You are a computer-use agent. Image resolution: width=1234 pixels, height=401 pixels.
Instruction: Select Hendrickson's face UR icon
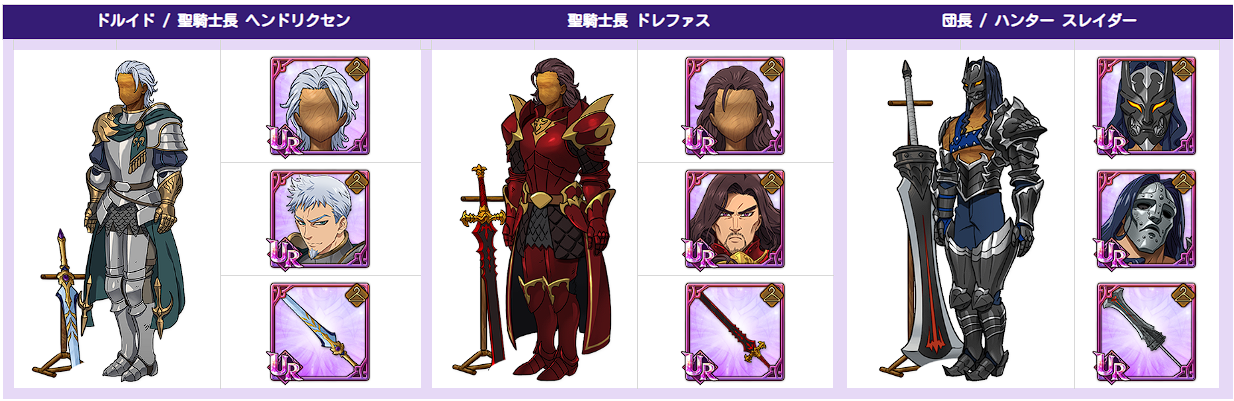(x=320, y=219)
